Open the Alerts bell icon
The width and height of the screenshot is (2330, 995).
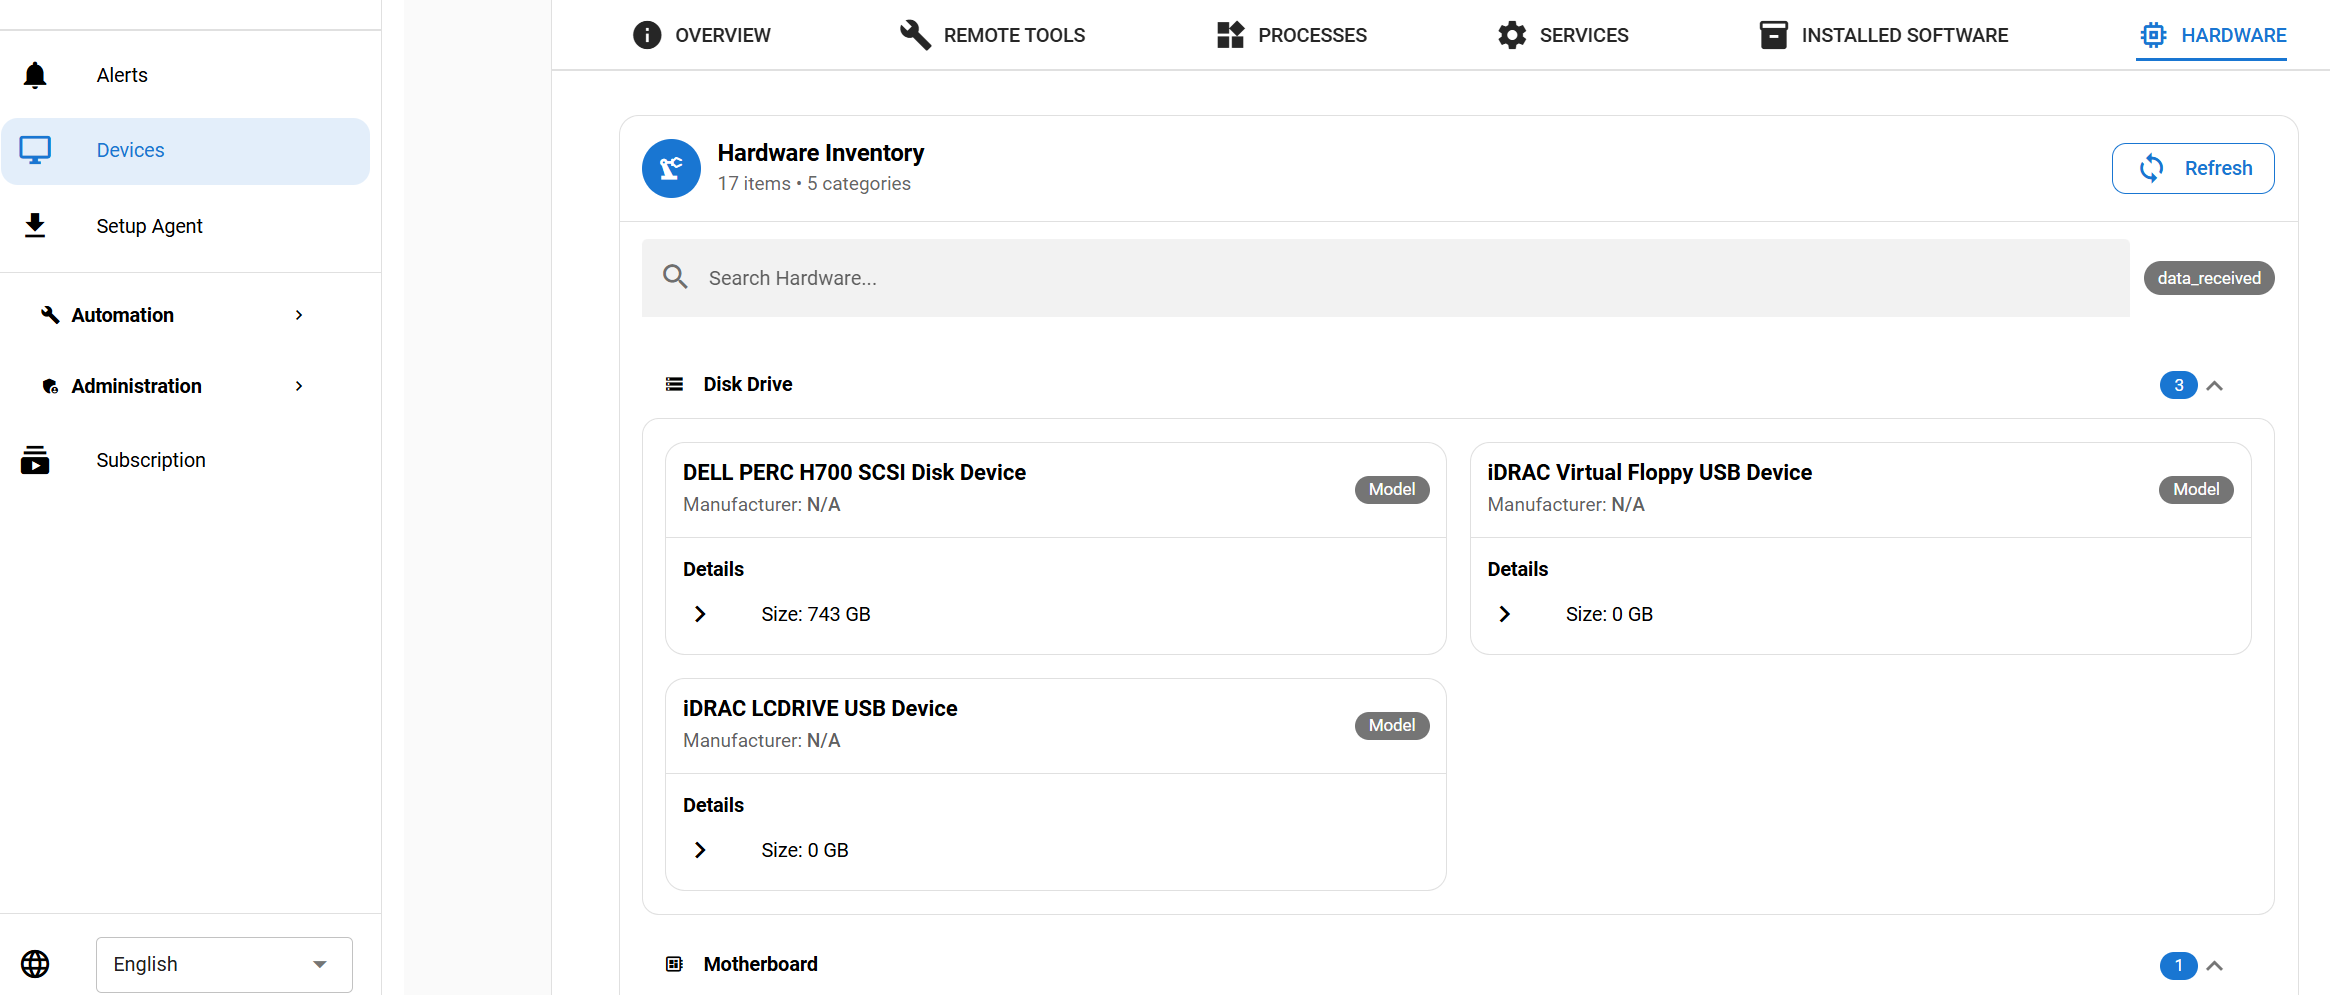[x=35, y=74]
